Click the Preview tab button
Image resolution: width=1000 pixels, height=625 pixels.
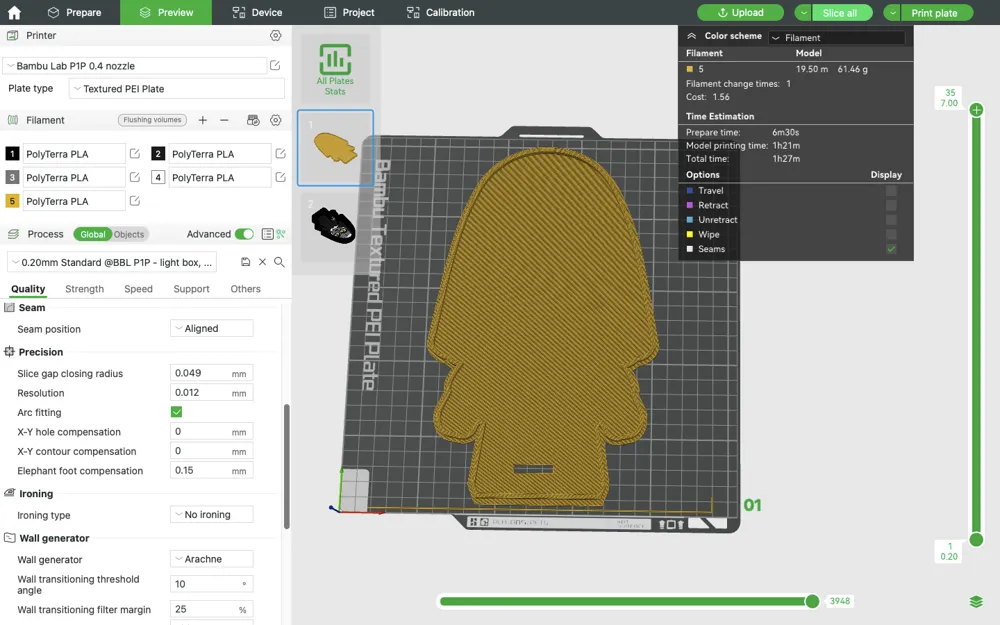(166, 12)
